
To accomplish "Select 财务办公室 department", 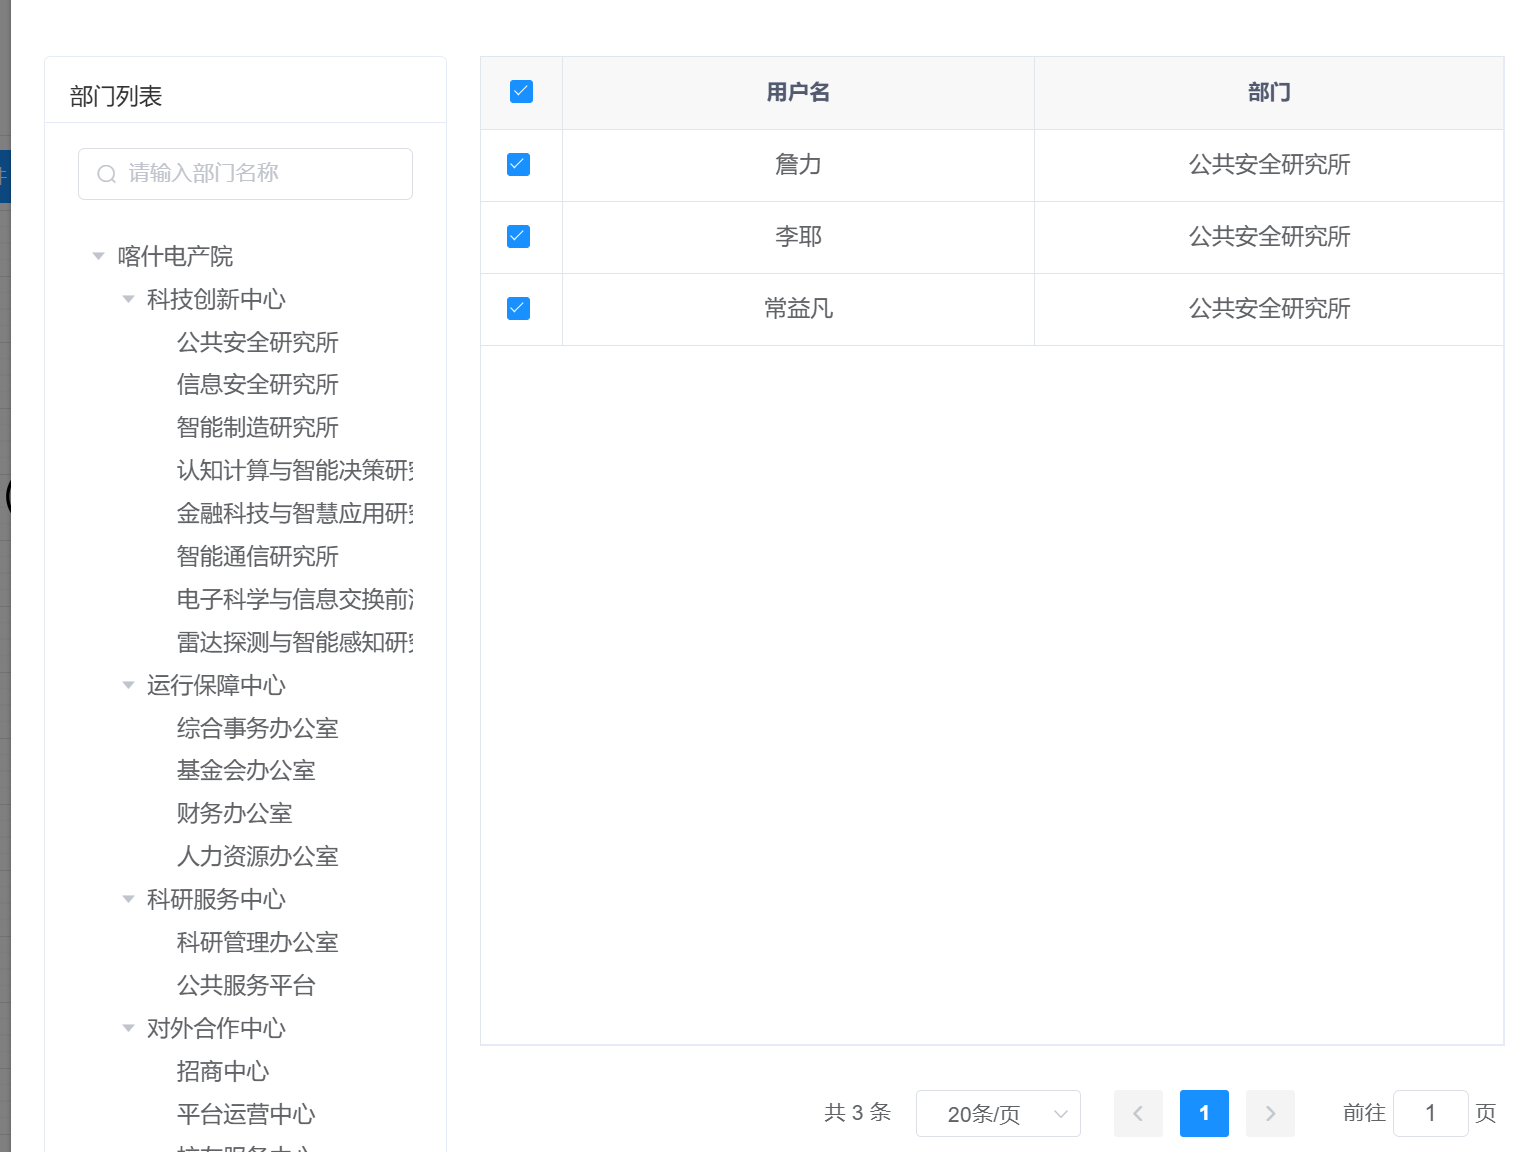I will tap(234, 813).
